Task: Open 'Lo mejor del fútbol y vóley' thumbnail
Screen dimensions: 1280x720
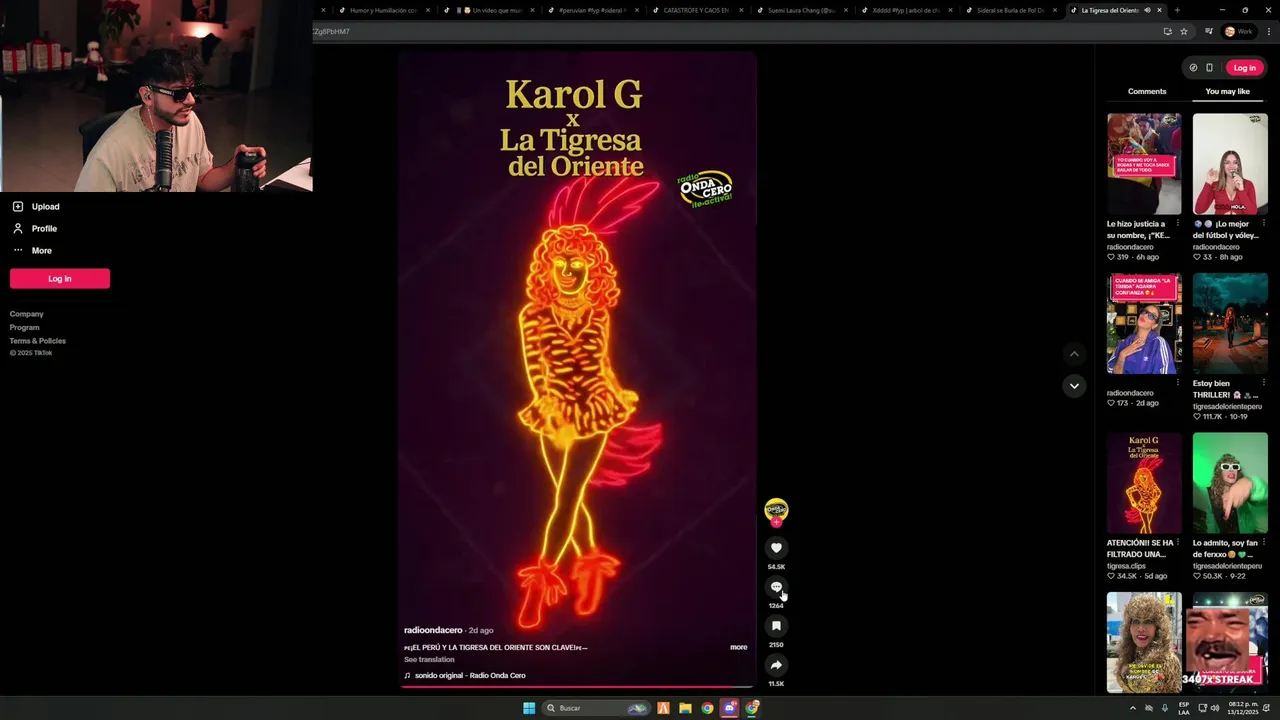Action: [1230, 163]
